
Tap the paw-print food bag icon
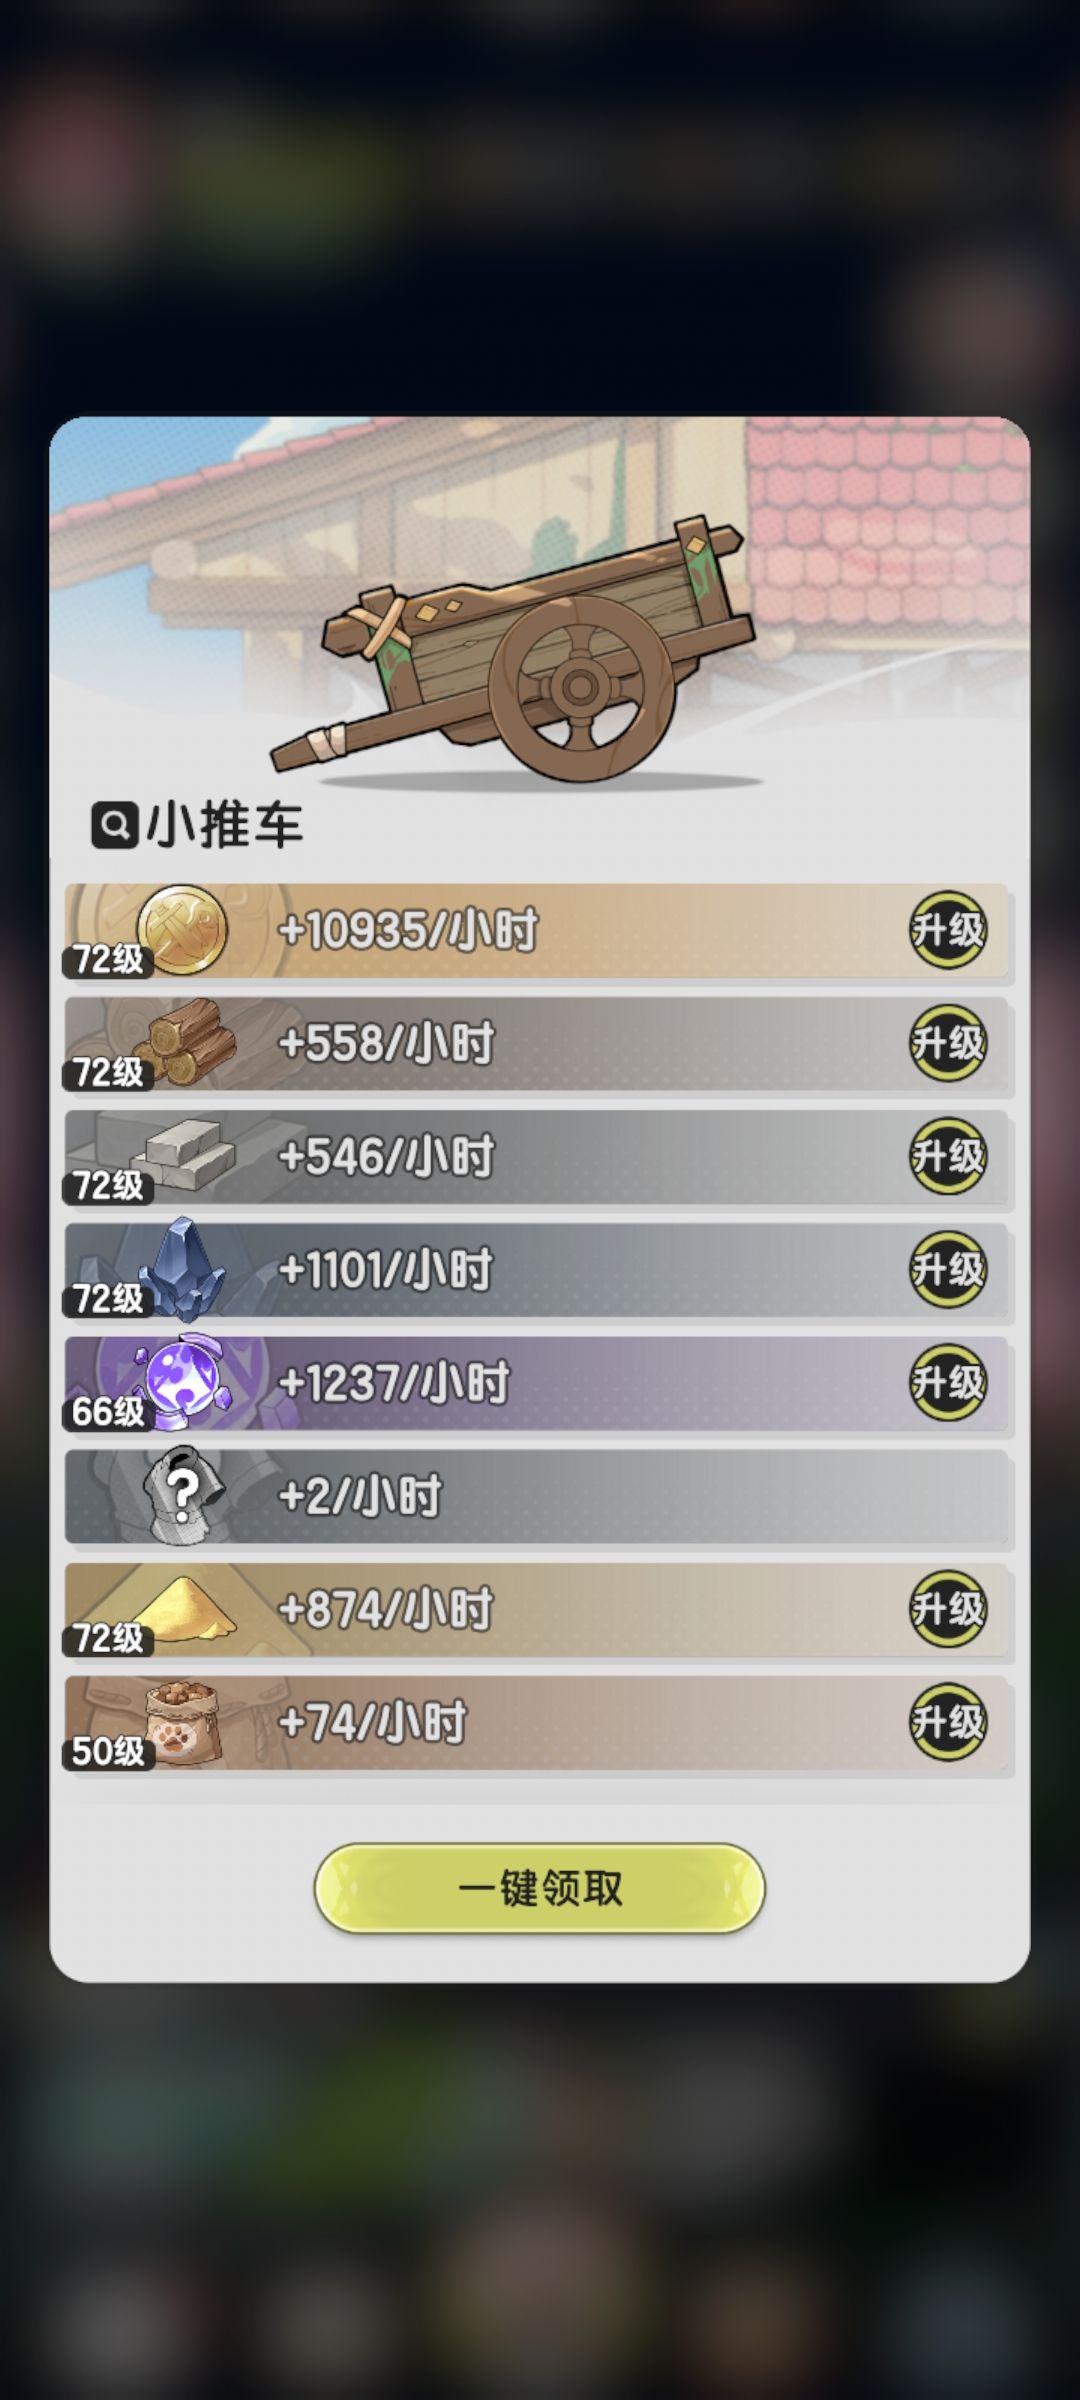pyautogui.click(x=184, y=1722)
